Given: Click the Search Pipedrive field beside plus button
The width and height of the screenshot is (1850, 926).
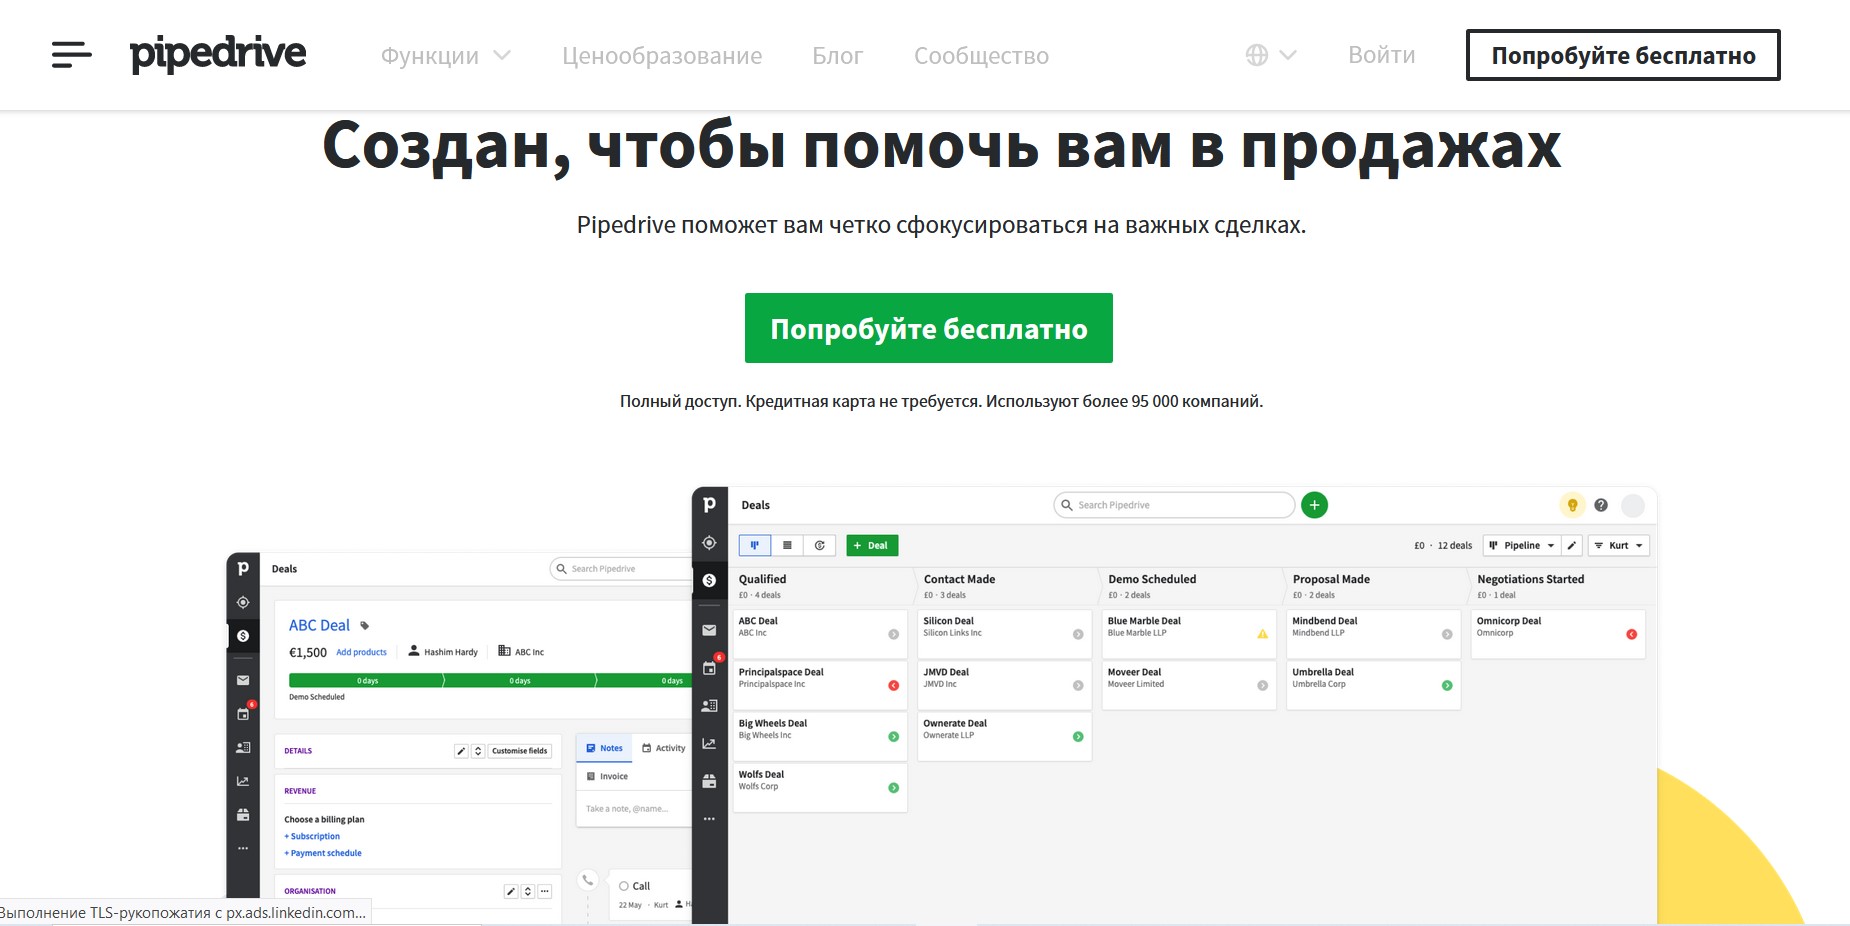Looking at the screenshot, I should tap(1173, 505).
